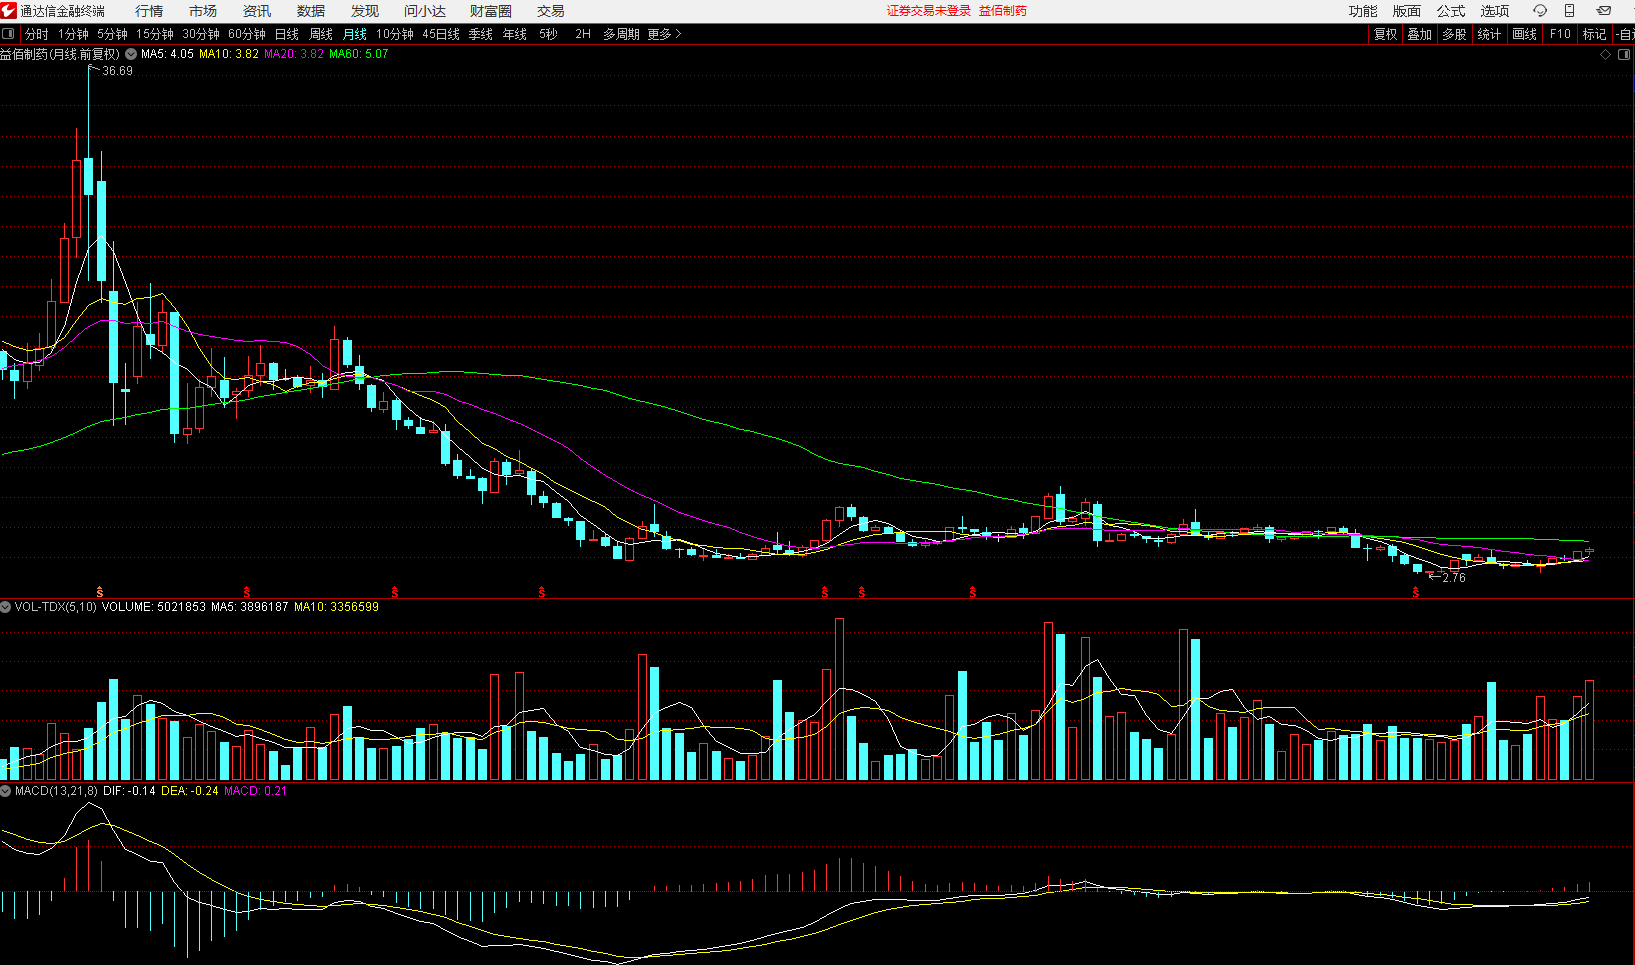Toggle the left side panel icon
This screenshot has width=1635, height=965.
tap(9, 34)
